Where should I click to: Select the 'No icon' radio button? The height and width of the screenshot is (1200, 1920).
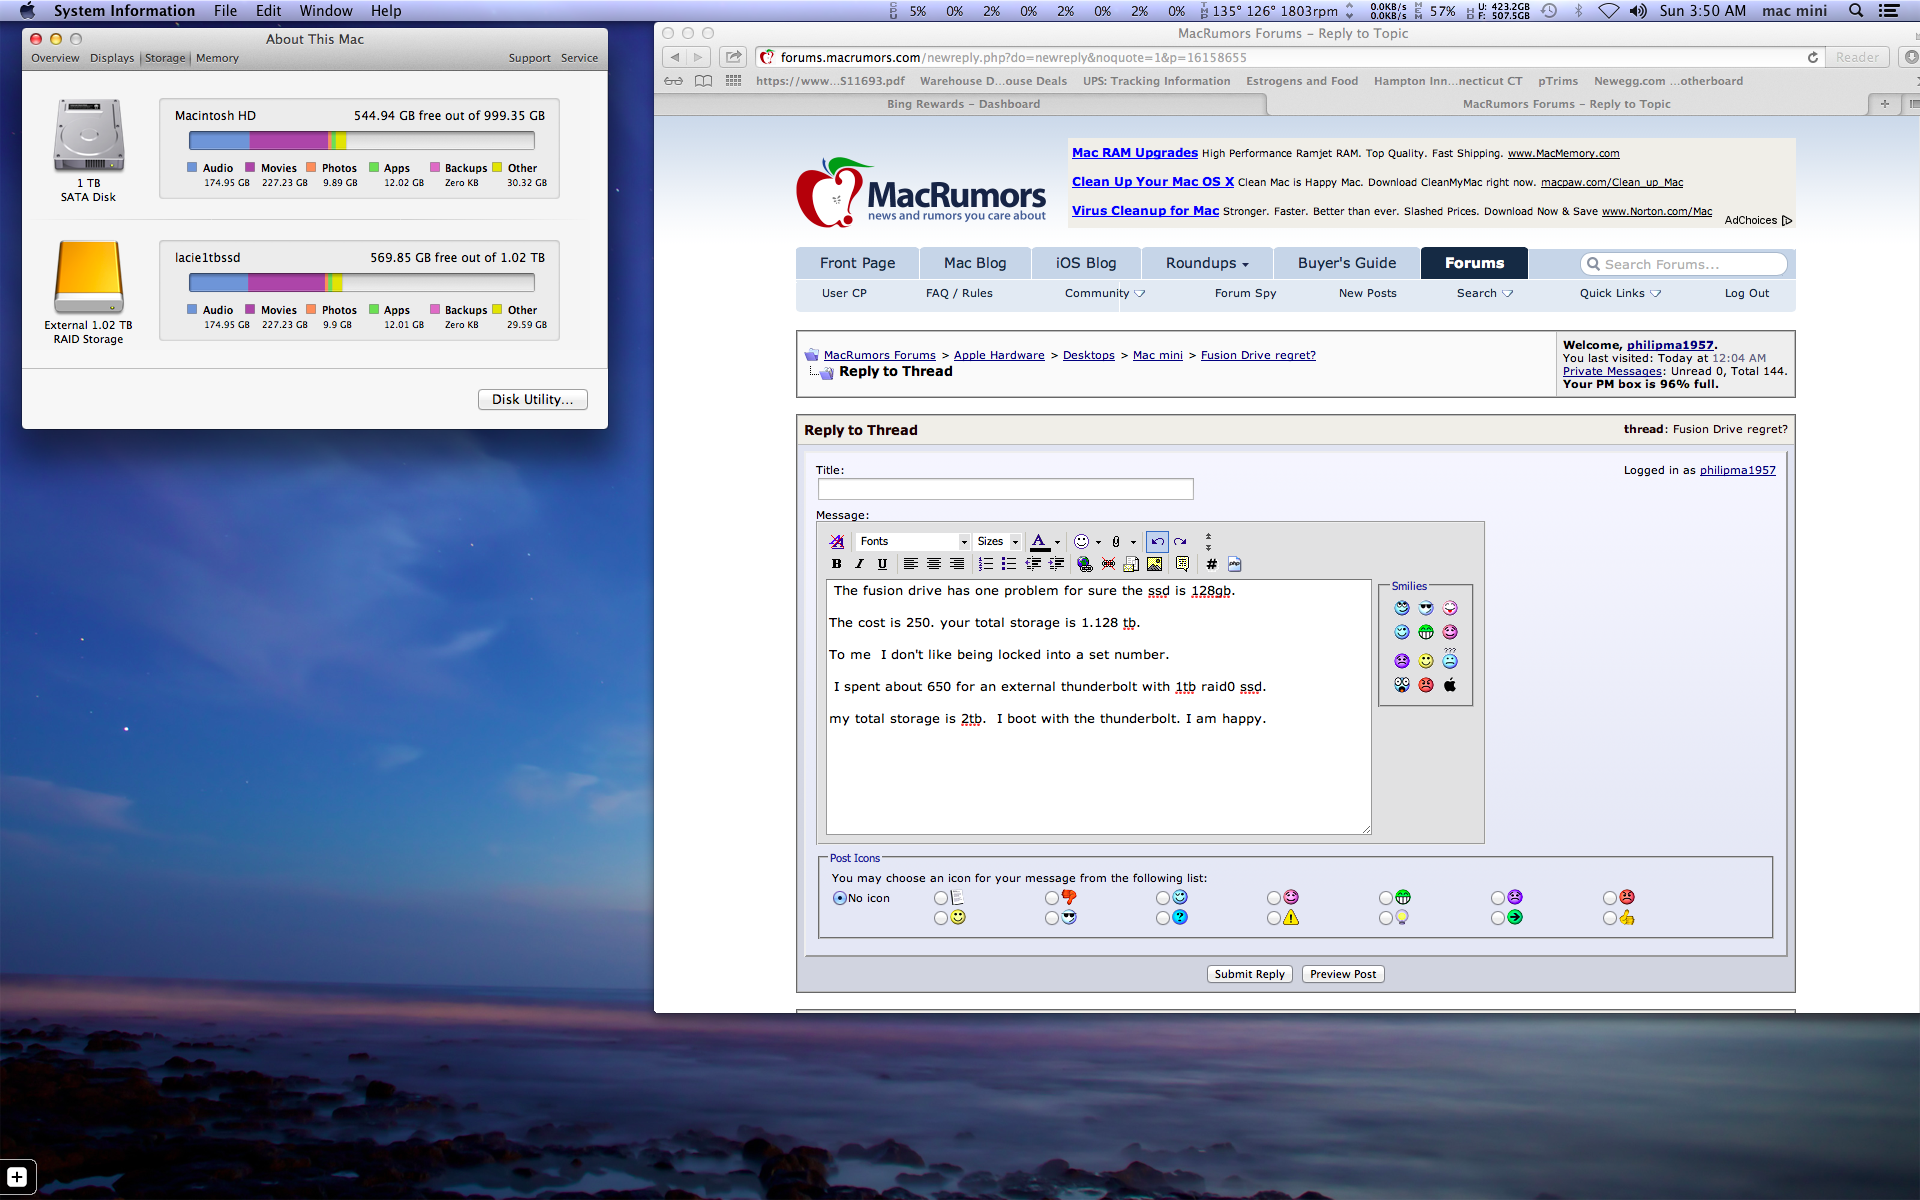840,898
